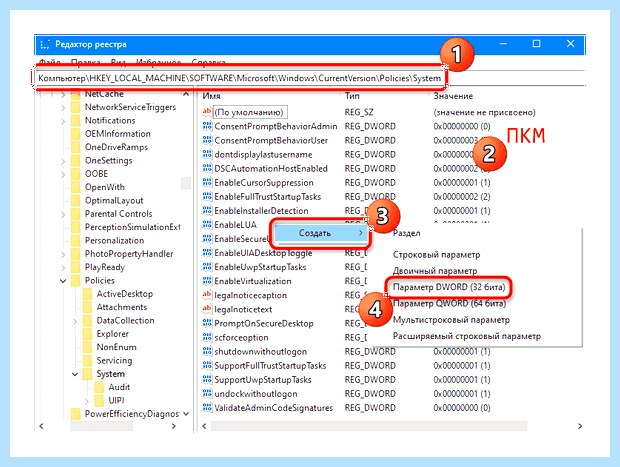Collapse the System tree node
This screenshot has height=467, width=620.
(75, 374)
